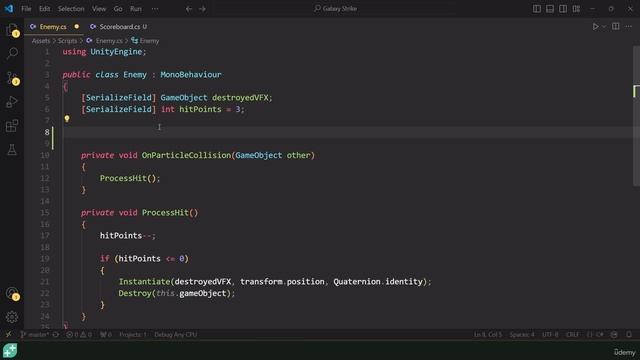The width and height of the screenshot is (640, 360).
Task: Change indentation via Spaces: 4
Action: 522,335
